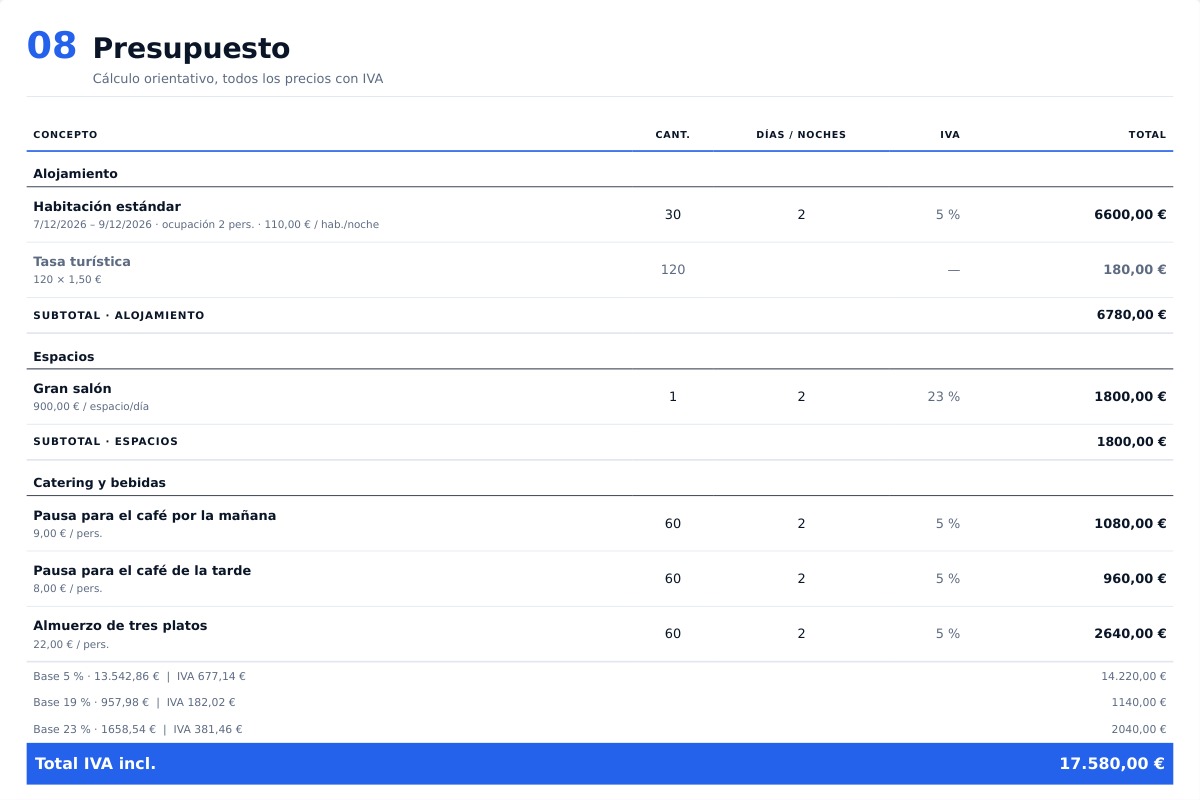Click the "CANT." column header

(673, 135)
